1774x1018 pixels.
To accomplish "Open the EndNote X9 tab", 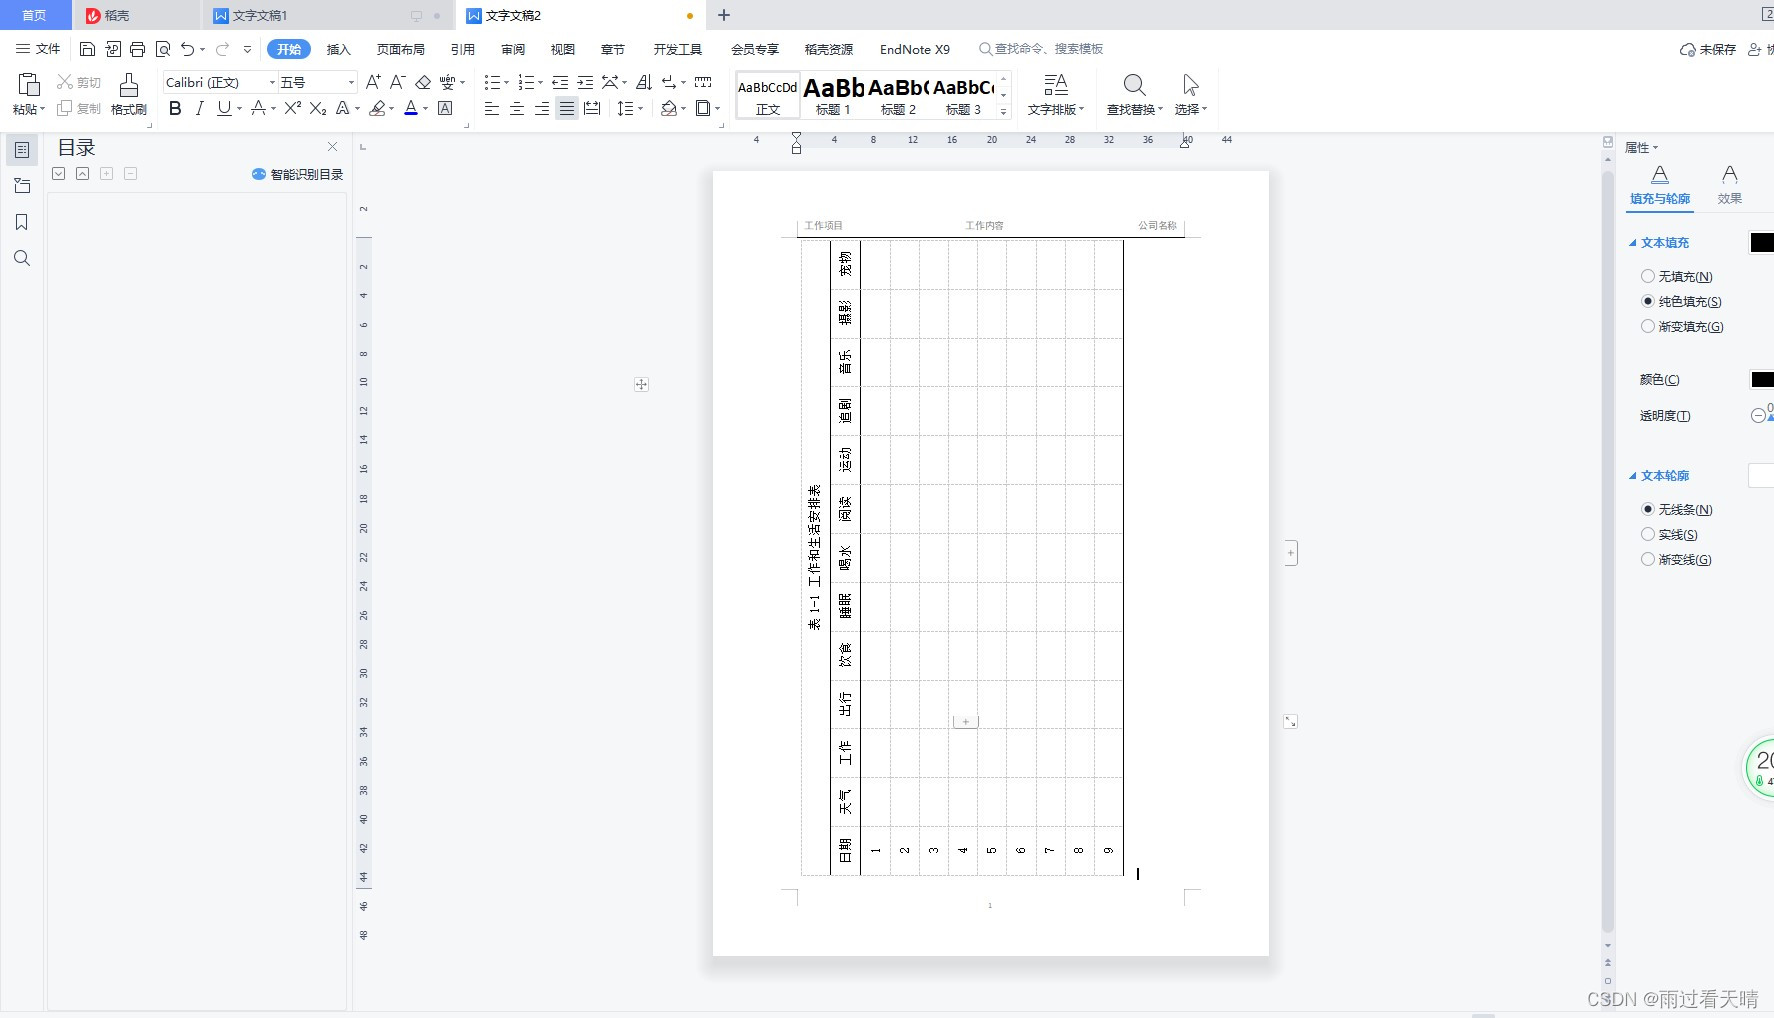I will 914,49.
